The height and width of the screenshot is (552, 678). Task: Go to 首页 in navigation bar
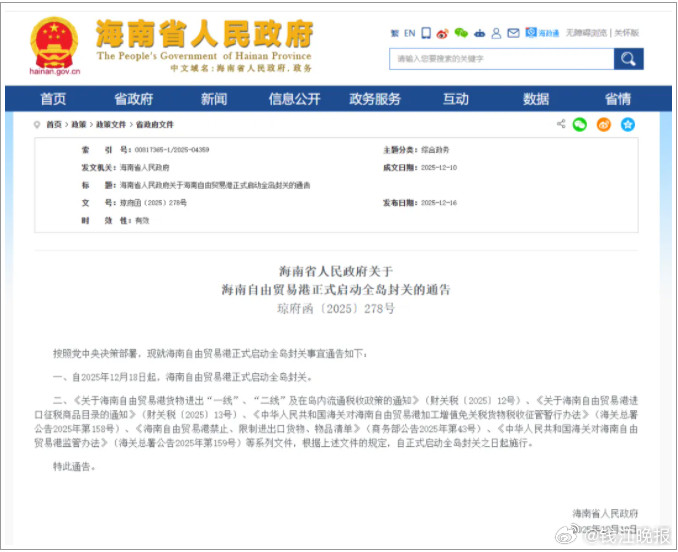pos(53,99)
